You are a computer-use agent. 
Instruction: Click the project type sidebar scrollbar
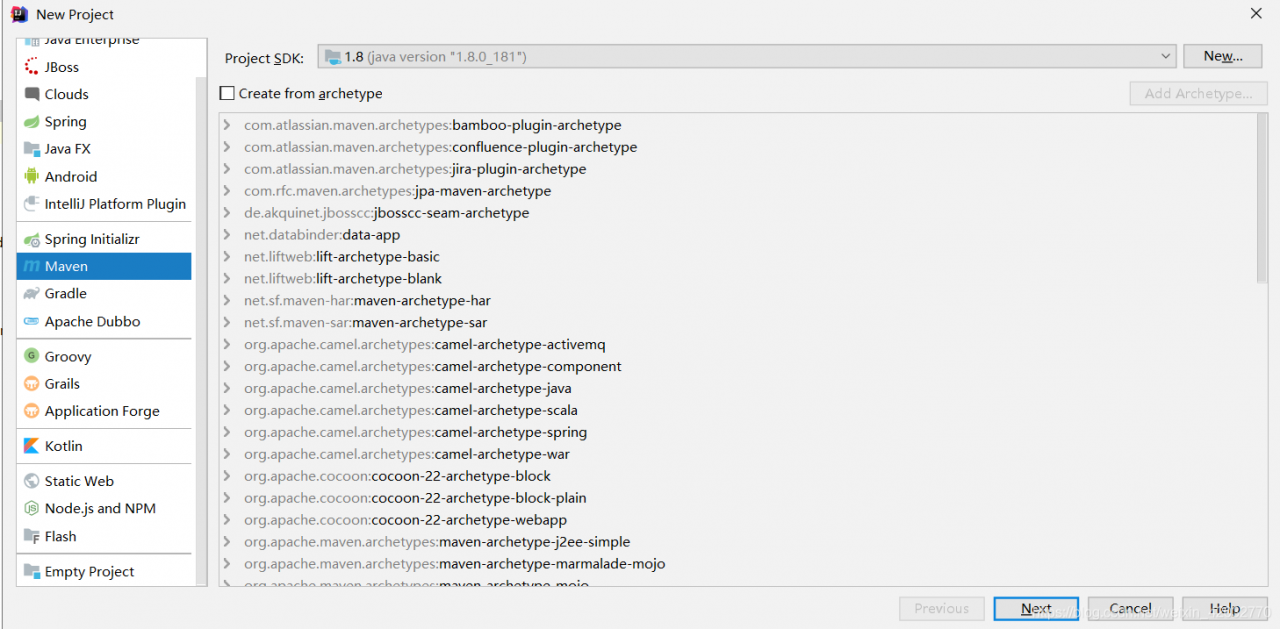(200, 330)
